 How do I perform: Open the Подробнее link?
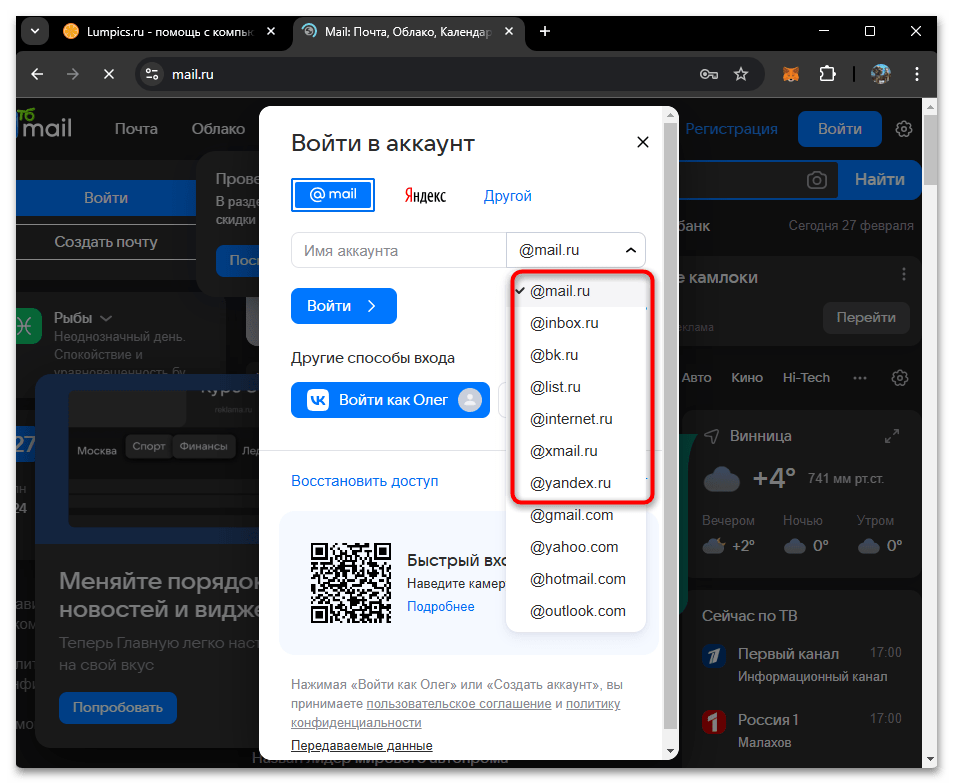441,607
